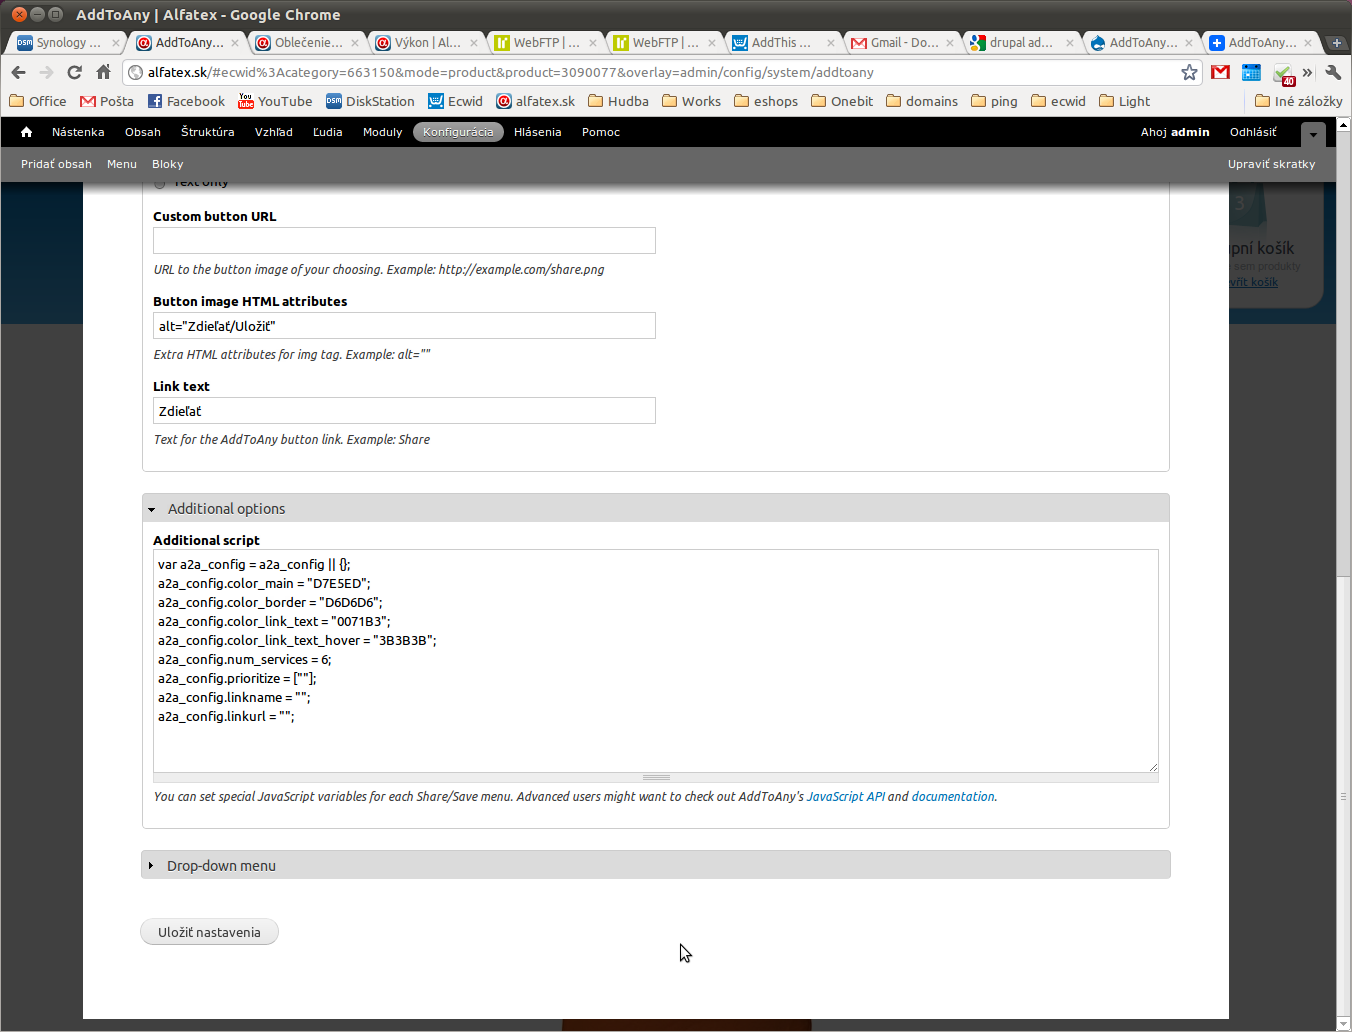Viewport: 1352px width, 1032px height.
Task: Open the Vzhľad admin menu
Action: pos(274,132)
